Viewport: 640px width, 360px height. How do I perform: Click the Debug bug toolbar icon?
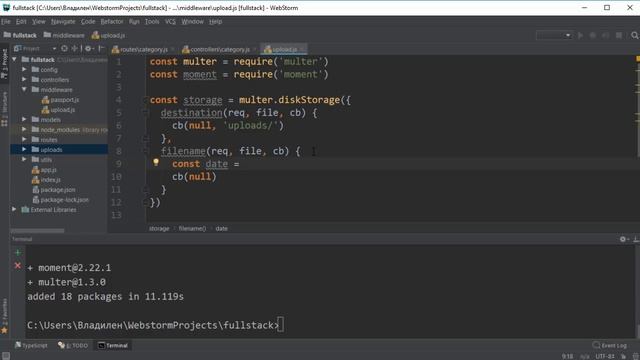593,36
